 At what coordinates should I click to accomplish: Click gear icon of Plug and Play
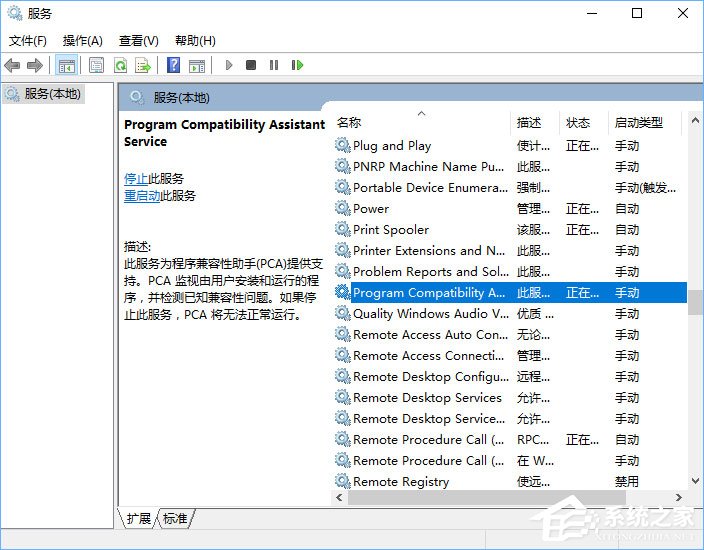point(343,145)
